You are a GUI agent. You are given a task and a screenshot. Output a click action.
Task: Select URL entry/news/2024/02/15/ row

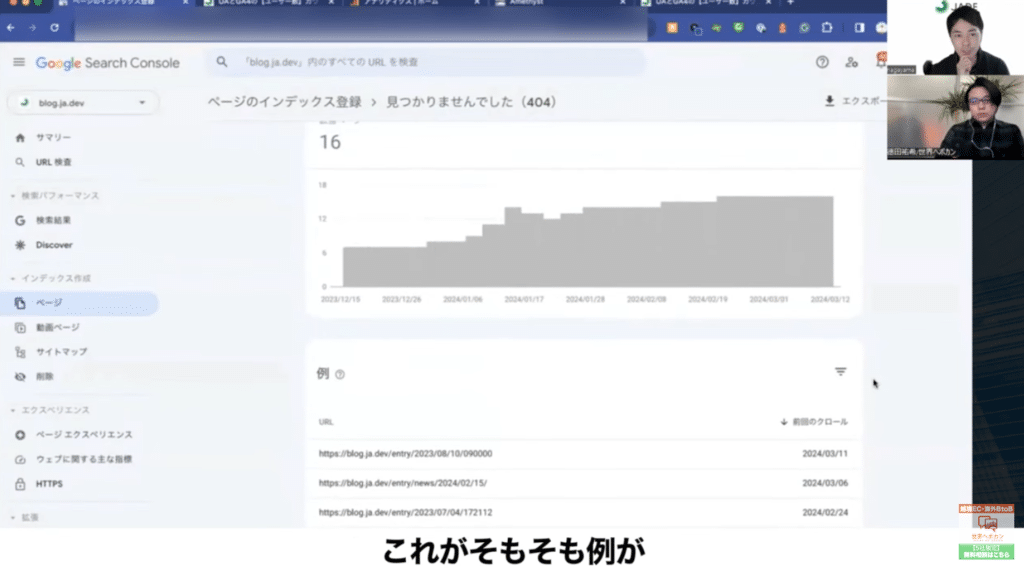tap(583, 483)
